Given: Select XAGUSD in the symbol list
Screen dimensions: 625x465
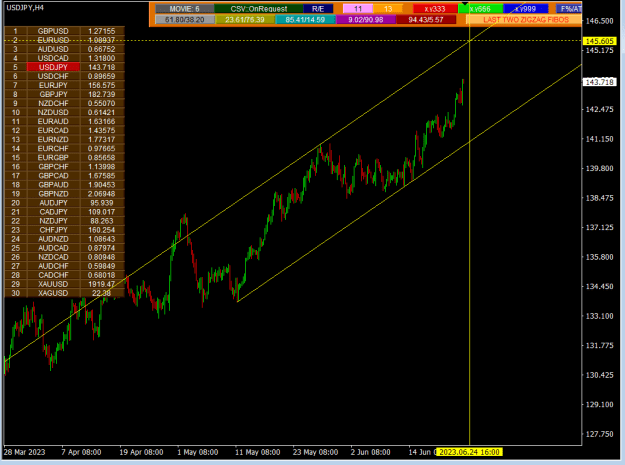Looking at the screenshot, I should click(x=53, y=293).
